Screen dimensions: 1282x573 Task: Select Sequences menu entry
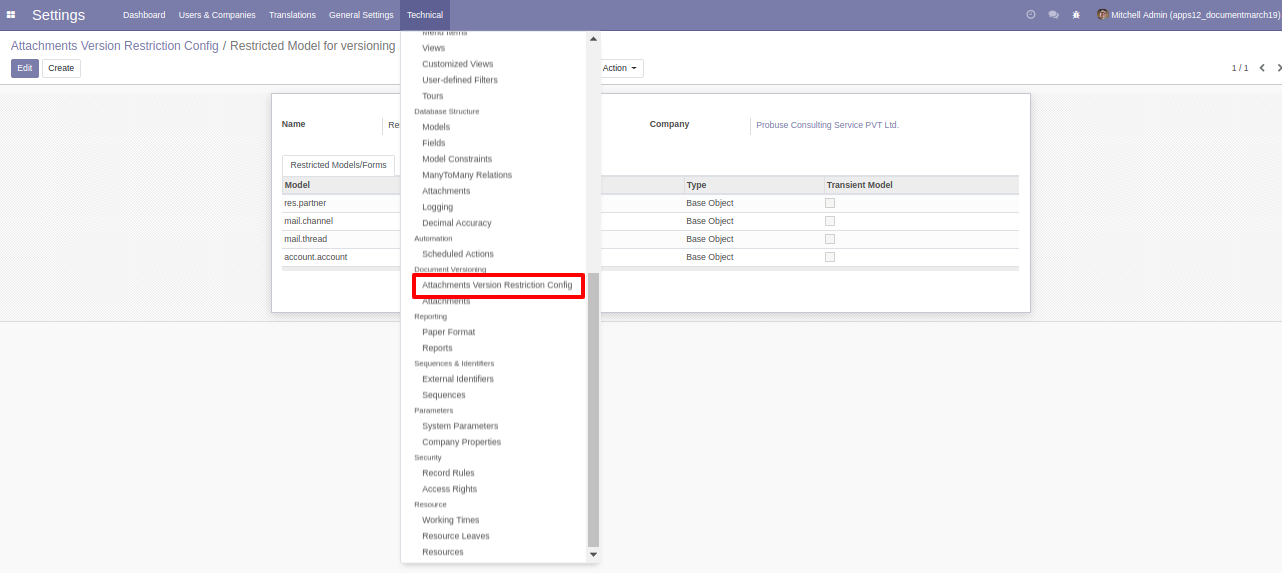click(444, 395)
